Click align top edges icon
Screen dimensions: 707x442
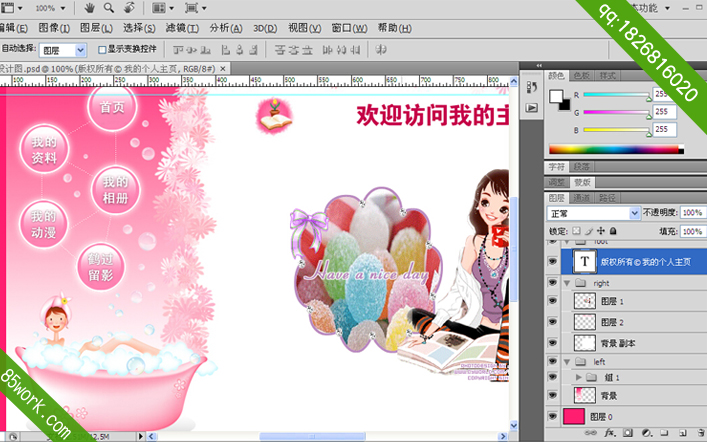[179, 50]
